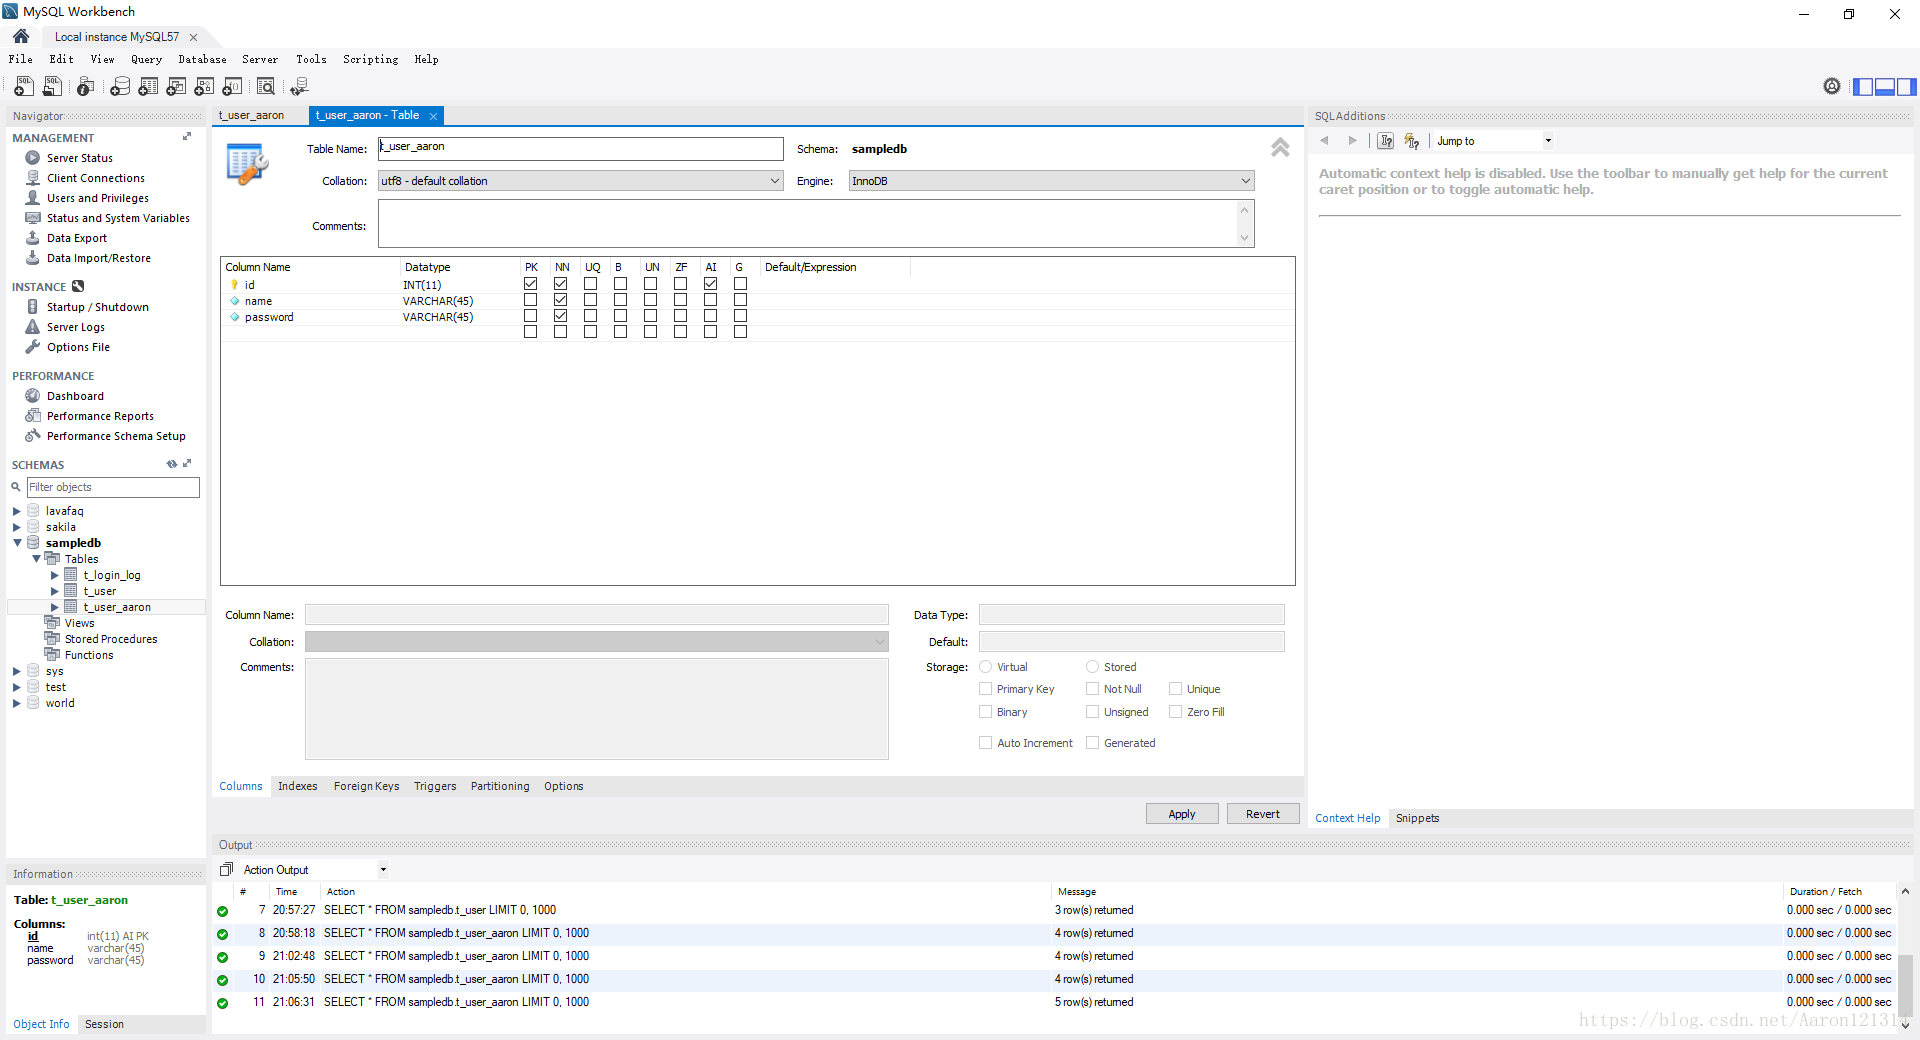1920x1040 pixels.
Task: Click the Revert button
Action: 1263,814
